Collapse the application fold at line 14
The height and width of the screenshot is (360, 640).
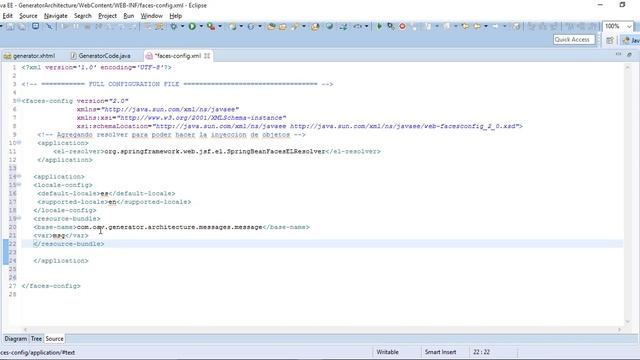[x=19, y=176]
